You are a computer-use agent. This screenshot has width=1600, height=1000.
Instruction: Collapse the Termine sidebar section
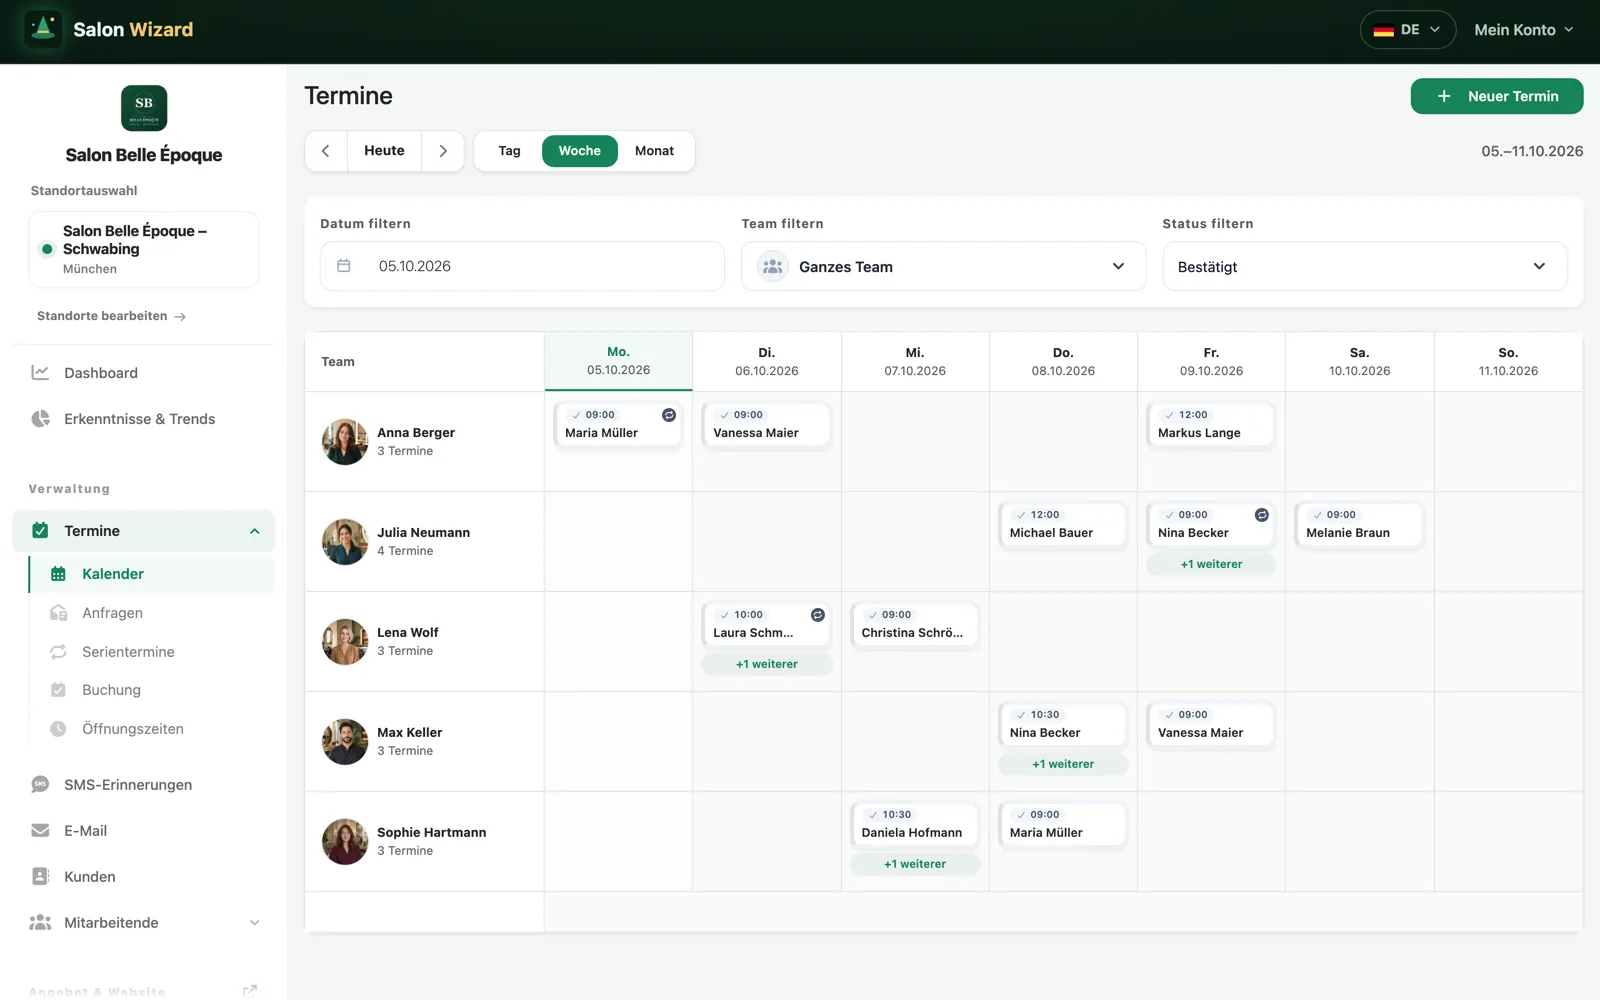[x=254, y=531]
